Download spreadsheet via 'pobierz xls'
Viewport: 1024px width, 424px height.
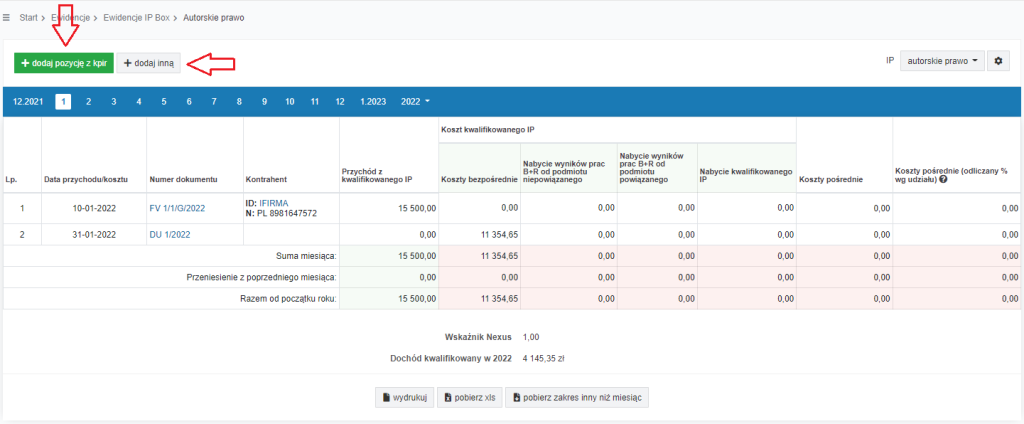(468, 397)
